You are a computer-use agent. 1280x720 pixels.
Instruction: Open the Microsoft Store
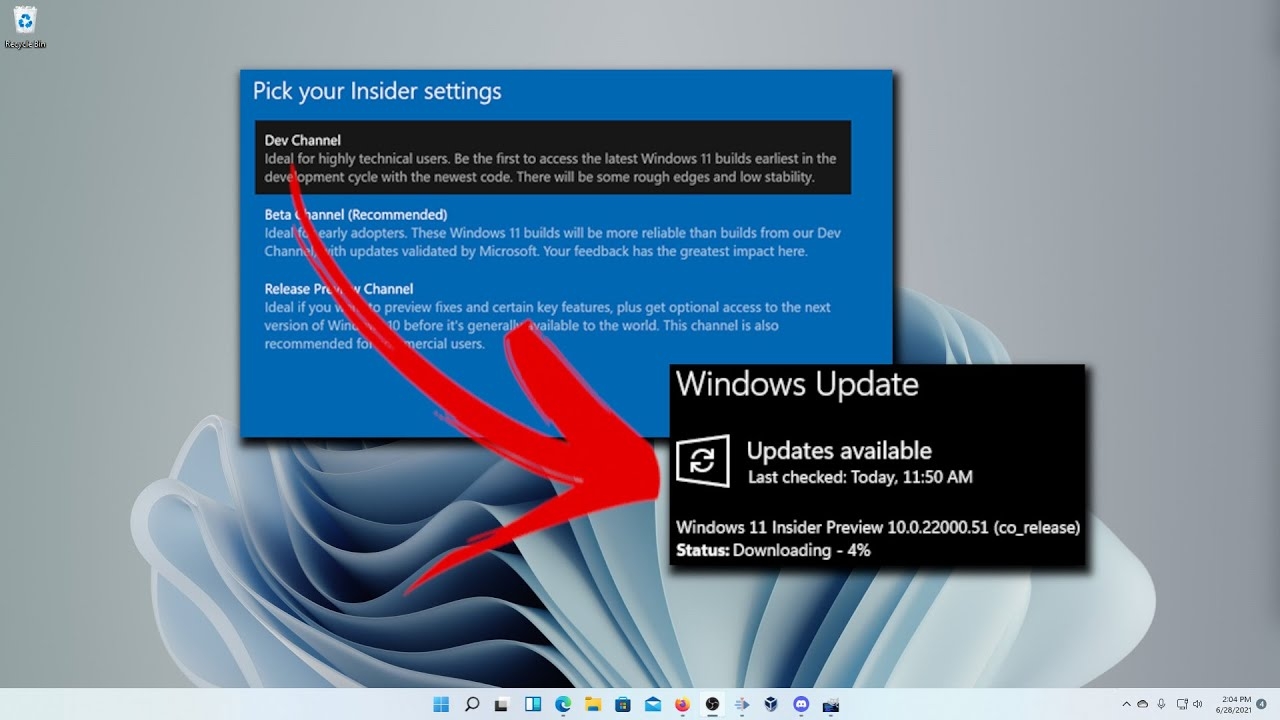click(622, 703)
